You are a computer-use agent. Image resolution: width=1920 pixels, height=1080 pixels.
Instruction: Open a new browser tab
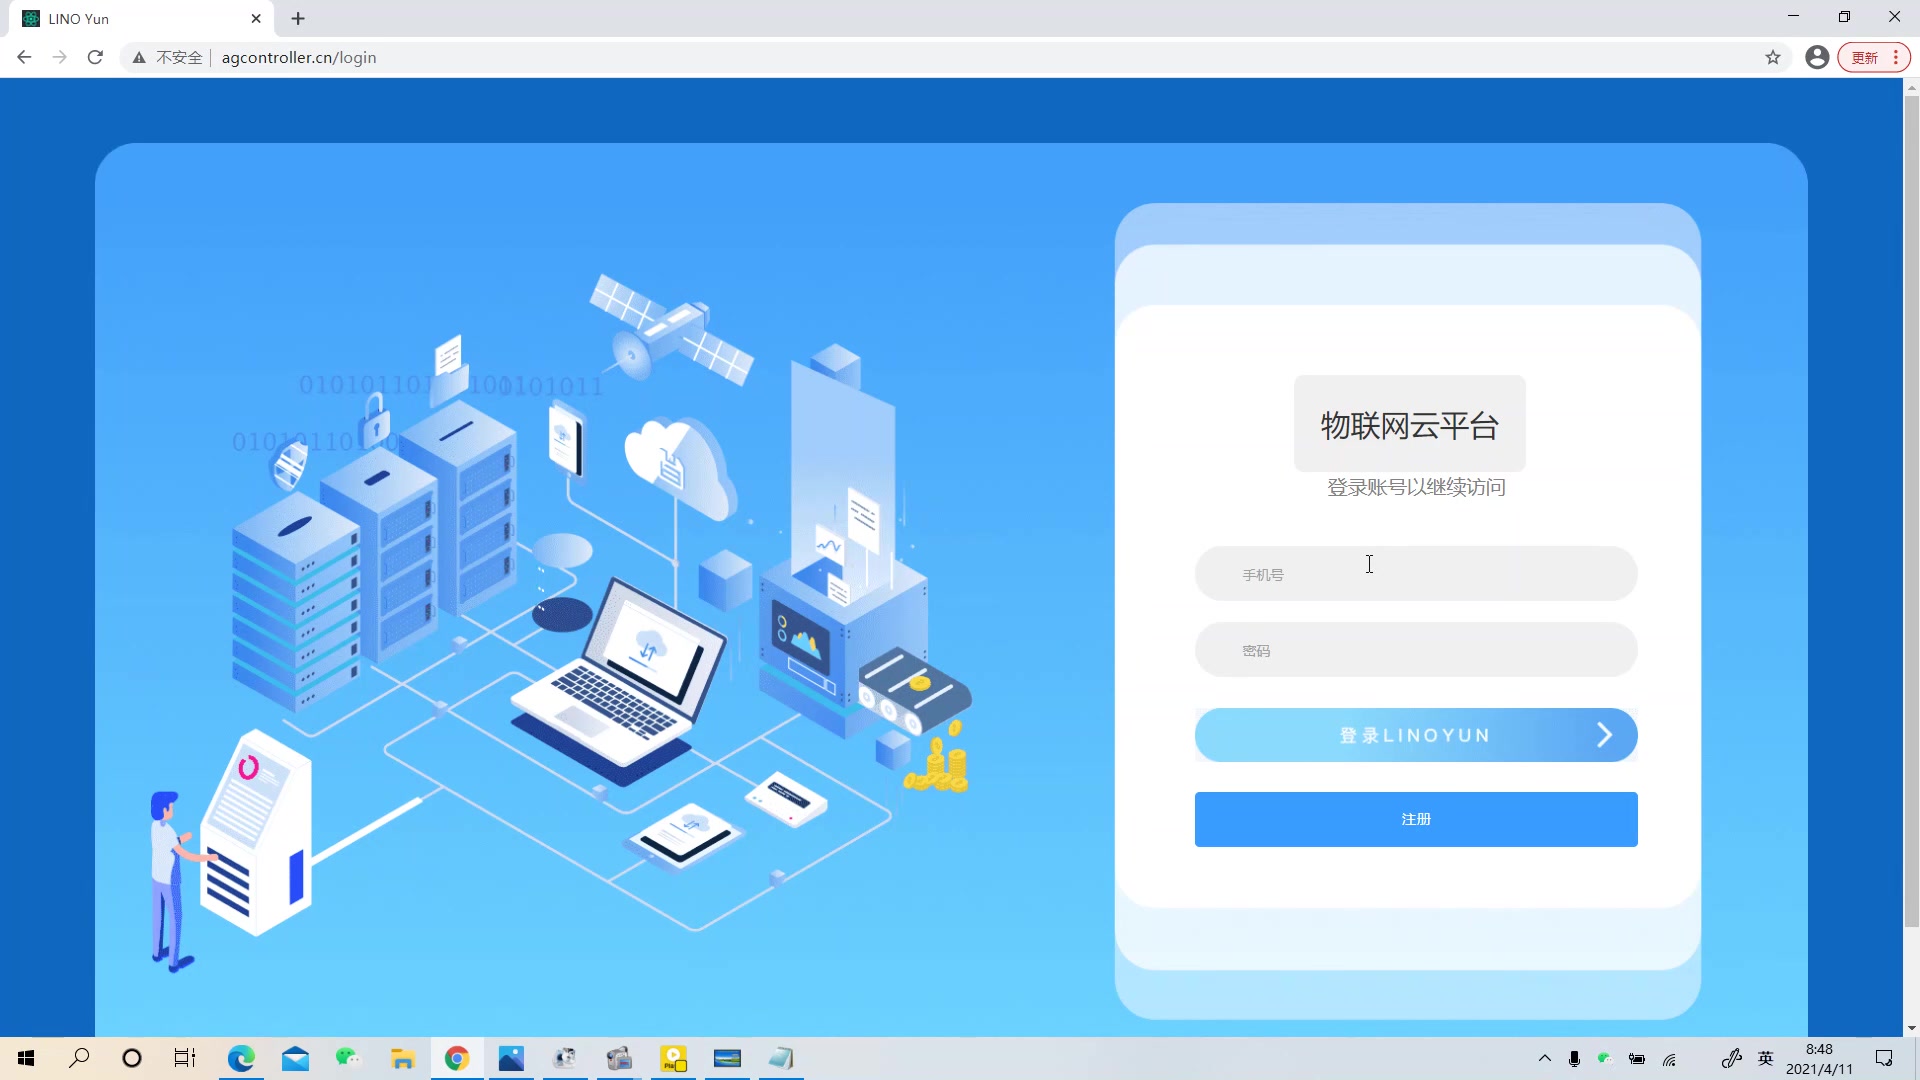coord(298,18)
